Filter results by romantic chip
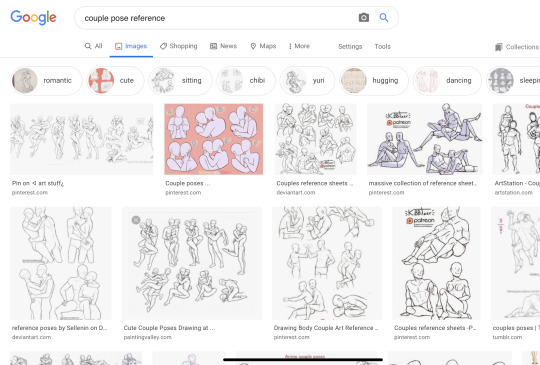Viewport: 540px width, 365px height. (46, 81)
